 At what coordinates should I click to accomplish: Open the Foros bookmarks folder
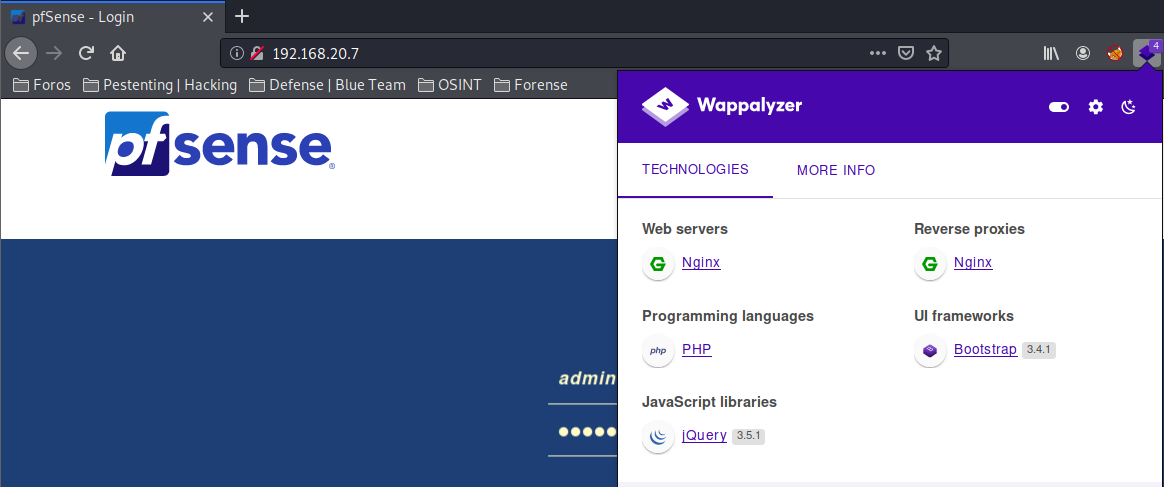(42, 85)
